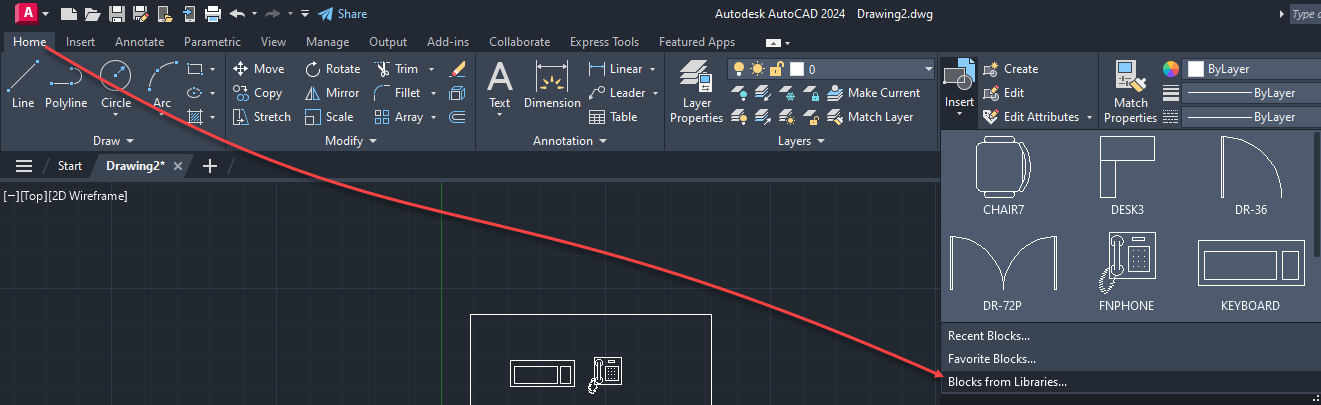Click the Trim tool
This screenshot has width=1321, height=405.
coord(397,69)
